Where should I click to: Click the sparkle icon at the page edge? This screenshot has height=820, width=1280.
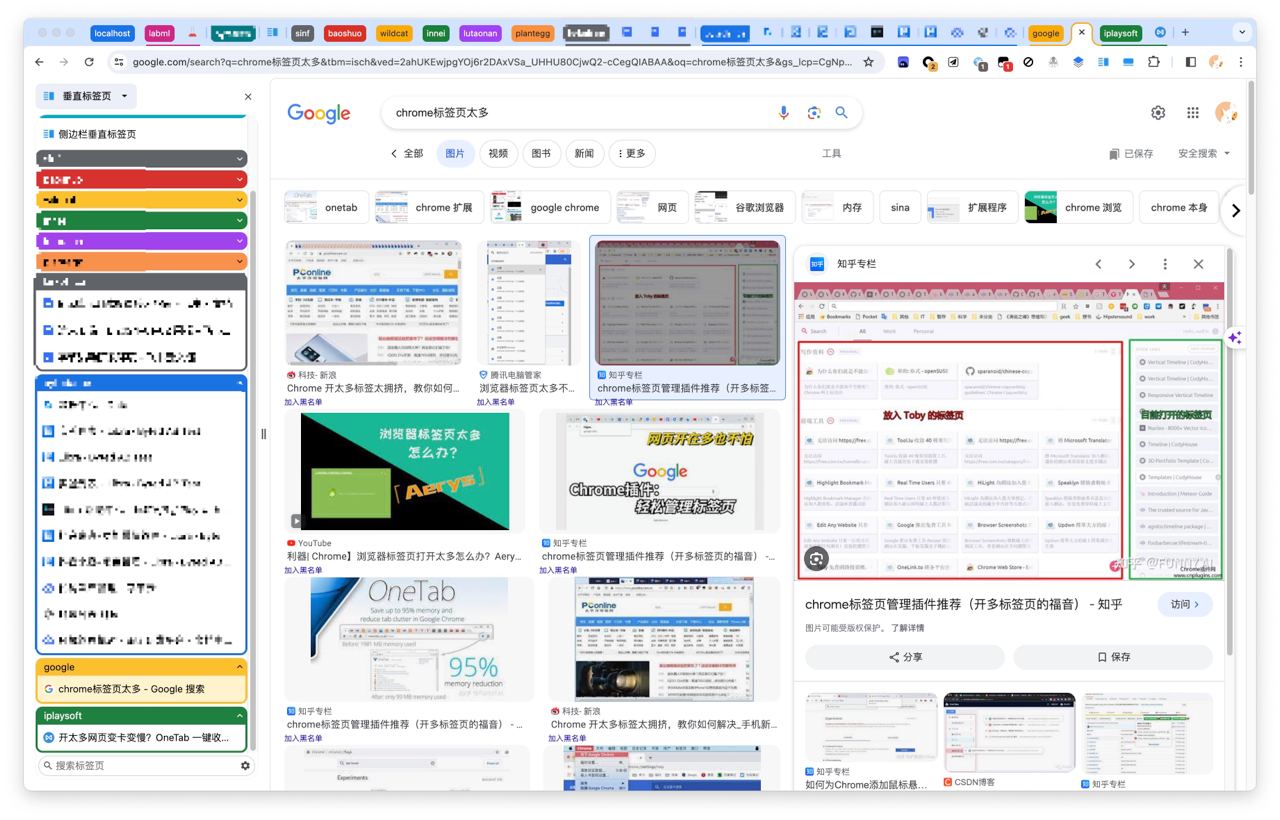click(1235, 338)
